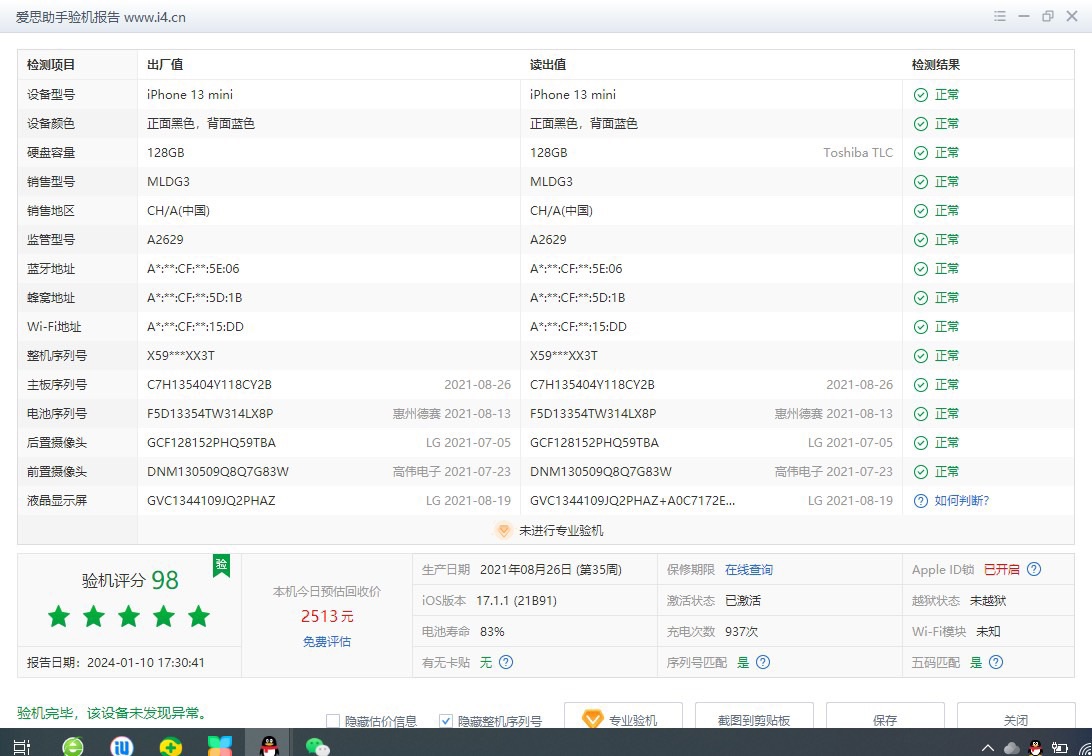Open Task View from the taskbar
Viewport: 1092px width, 756px height.
22,747
